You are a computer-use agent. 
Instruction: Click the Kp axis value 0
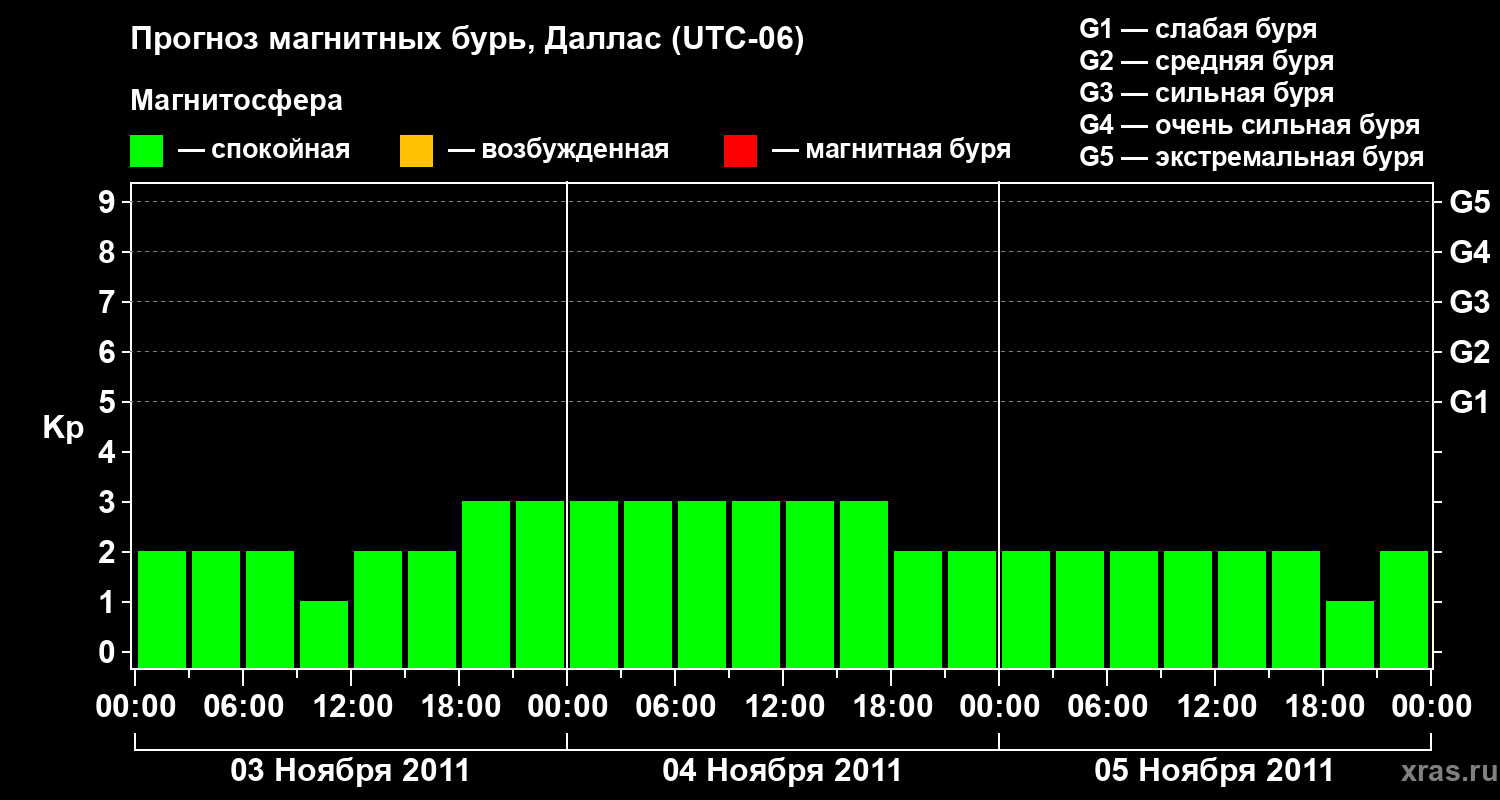109,652
